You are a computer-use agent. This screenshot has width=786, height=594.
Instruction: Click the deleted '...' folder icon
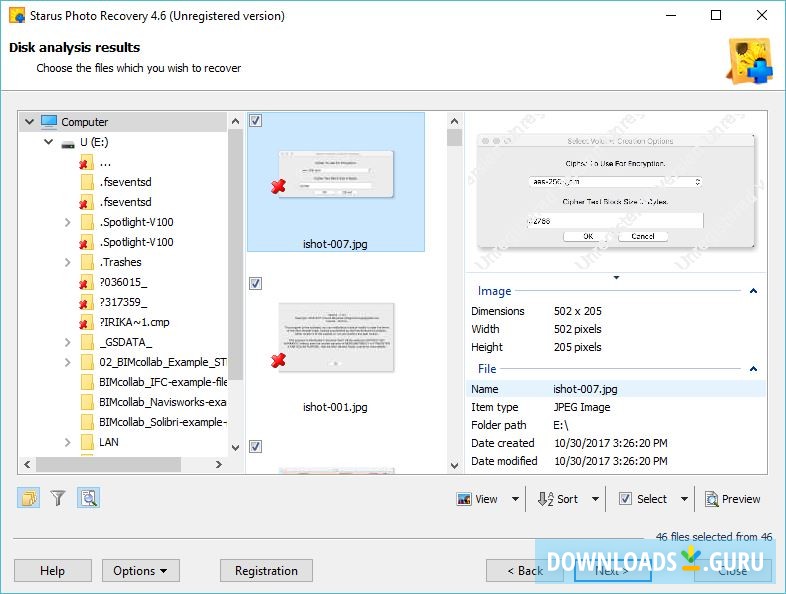pos(86,162)
